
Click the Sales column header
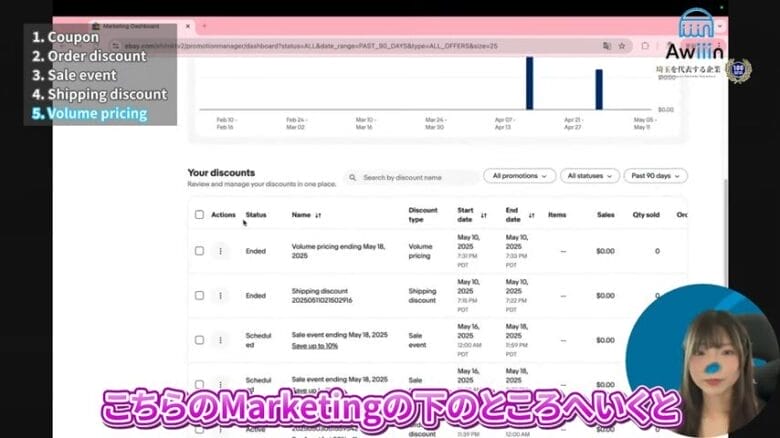[605, 215]
